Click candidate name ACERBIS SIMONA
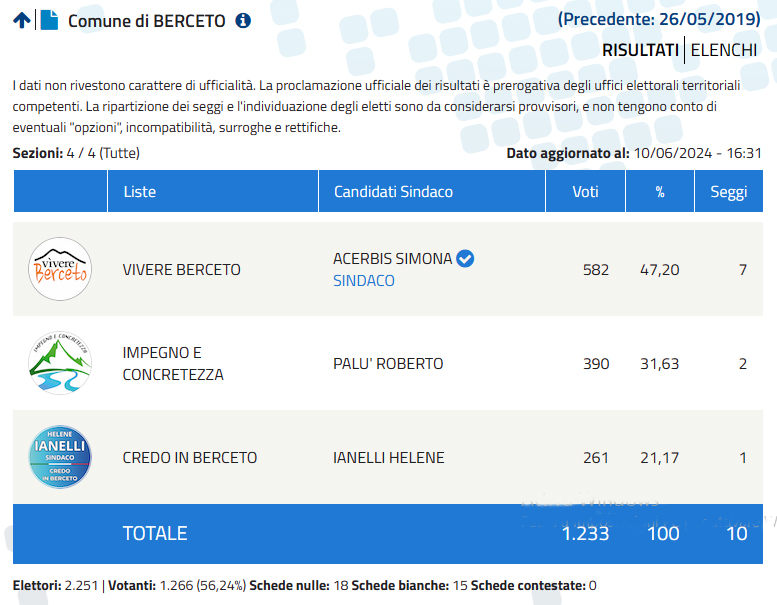 click(x=392, y=259)
